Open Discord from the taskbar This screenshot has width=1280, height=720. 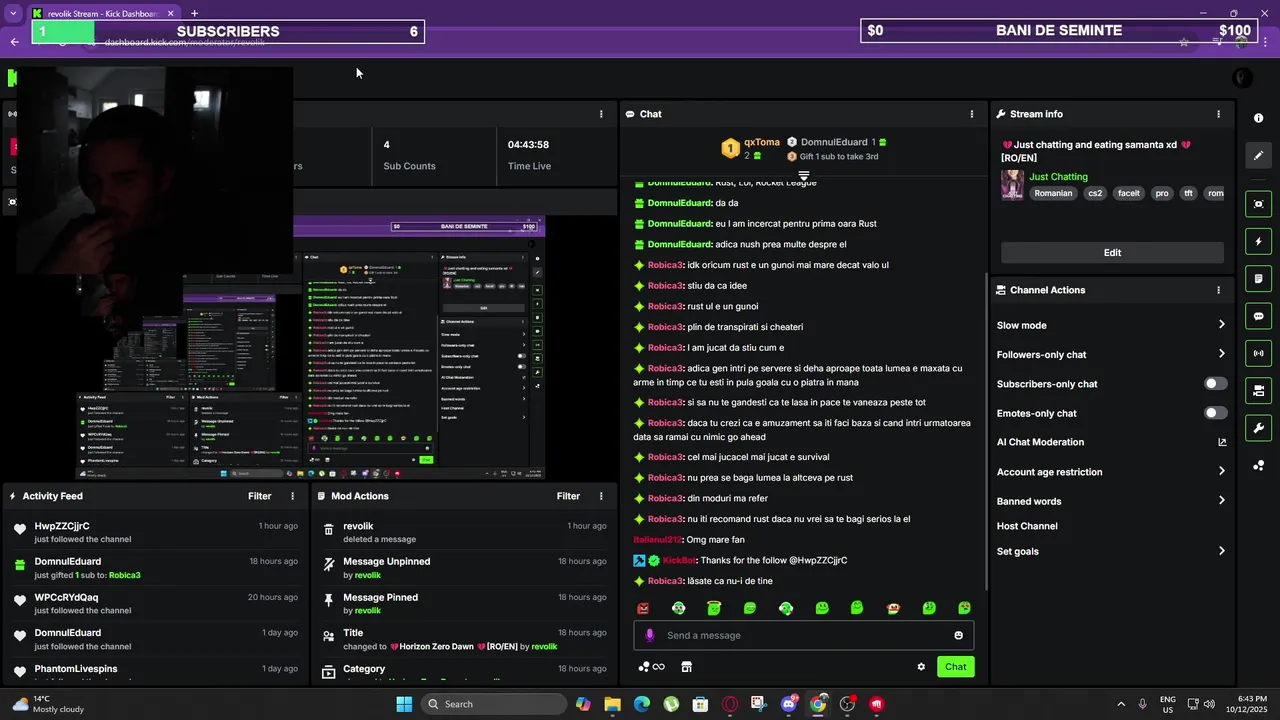click(x=788, y=704)
